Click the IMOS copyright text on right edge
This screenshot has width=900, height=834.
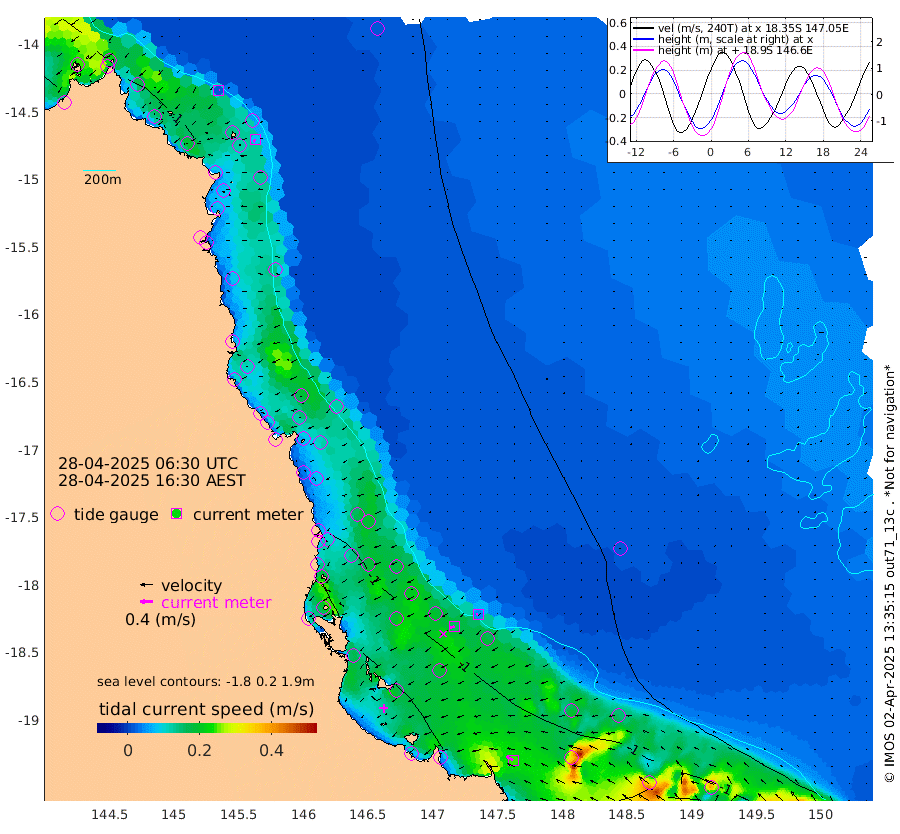pyautogui.click(x=889, y=572)
